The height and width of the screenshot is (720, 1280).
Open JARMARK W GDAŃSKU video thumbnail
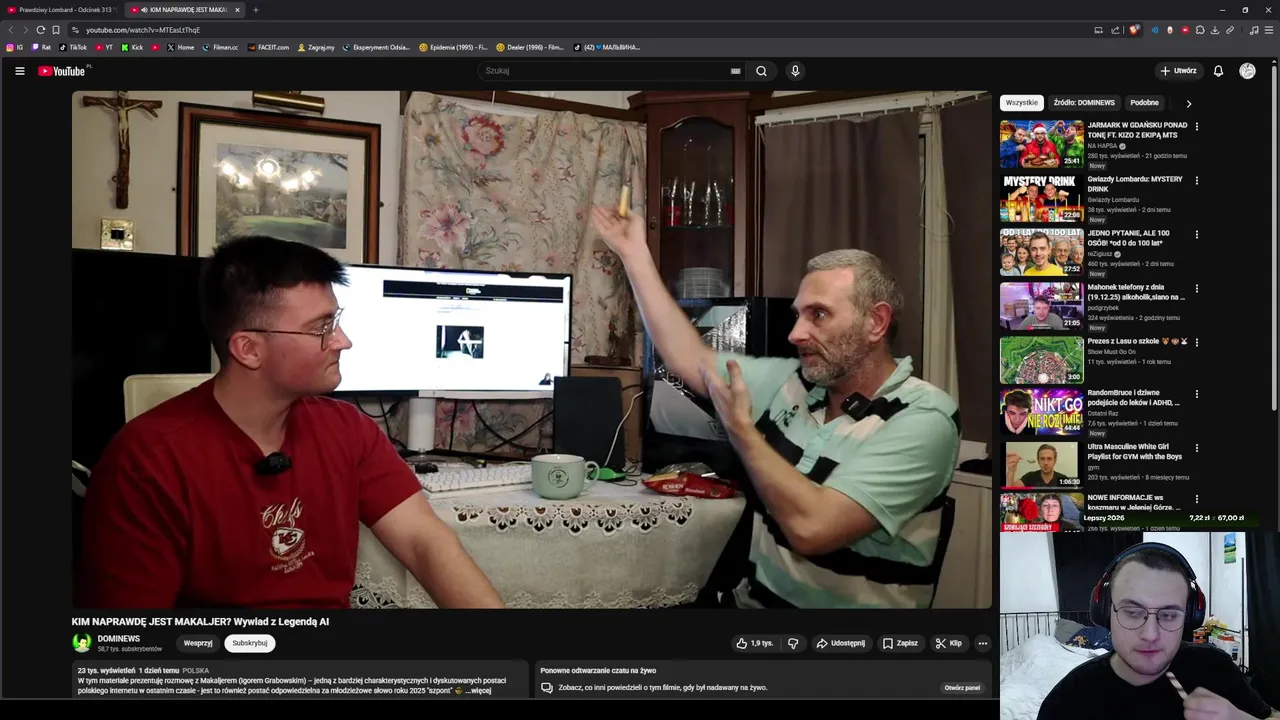(x=1041, y=144)
